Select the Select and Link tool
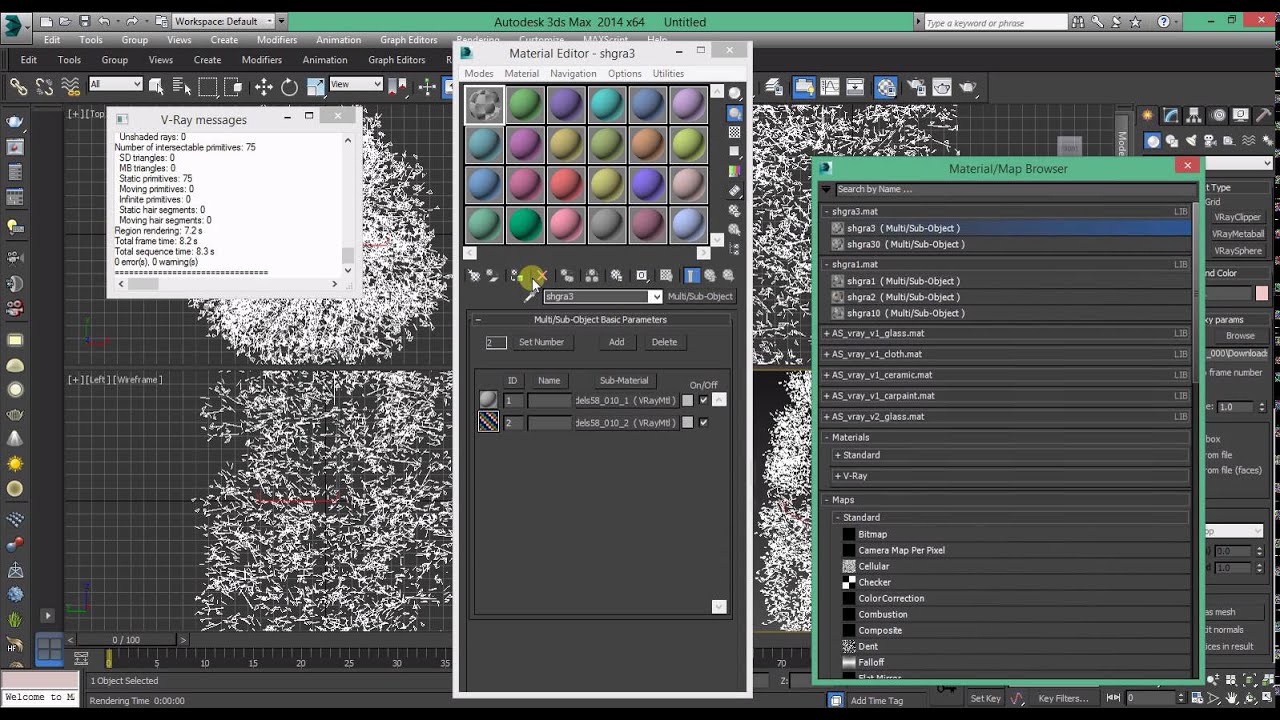The width and height of the screenshot is (1280, 720). pos(18,87)
